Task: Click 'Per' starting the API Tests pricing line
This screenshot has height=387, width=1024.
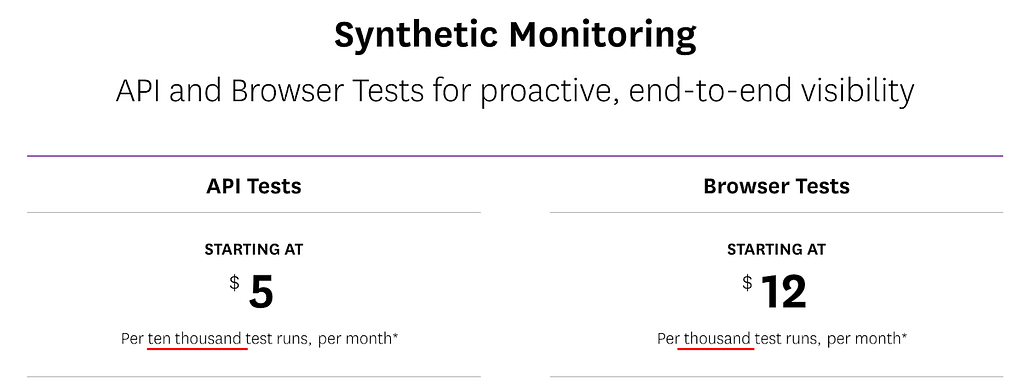Action: (x=132, y=339)
